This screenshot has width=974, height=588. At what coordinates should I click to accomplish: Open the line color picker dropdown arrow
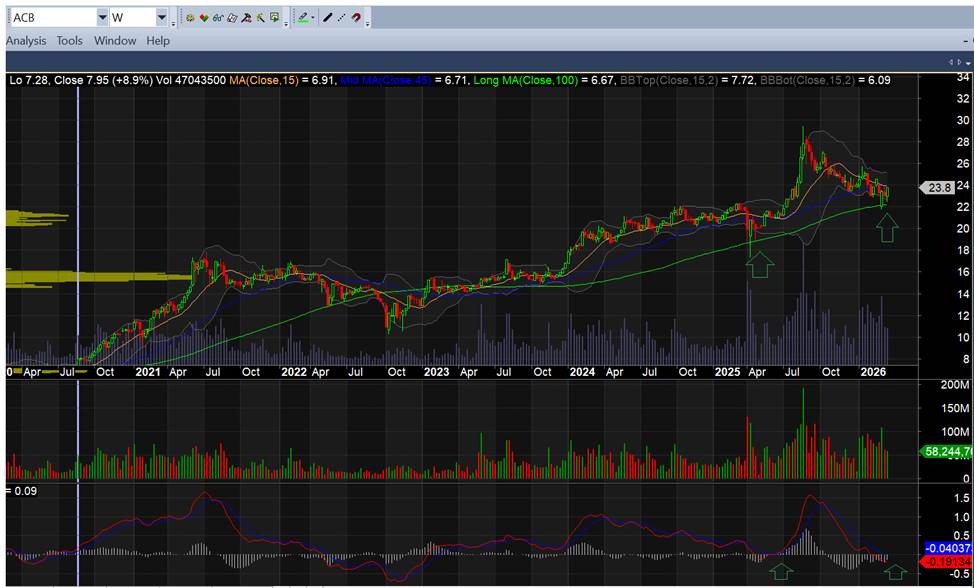click(x=313, y=18)
